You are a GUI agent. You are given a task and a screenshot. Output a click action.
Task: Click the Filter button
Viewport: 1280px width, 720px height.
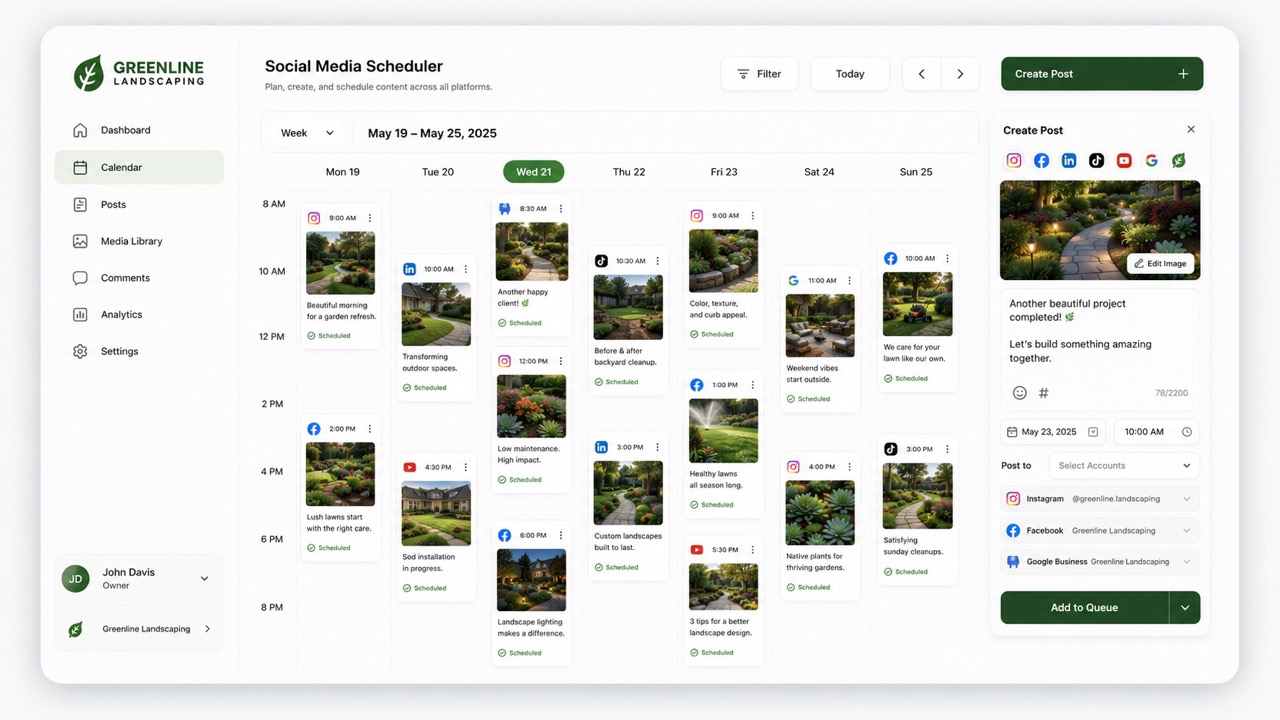click(759, 74)
